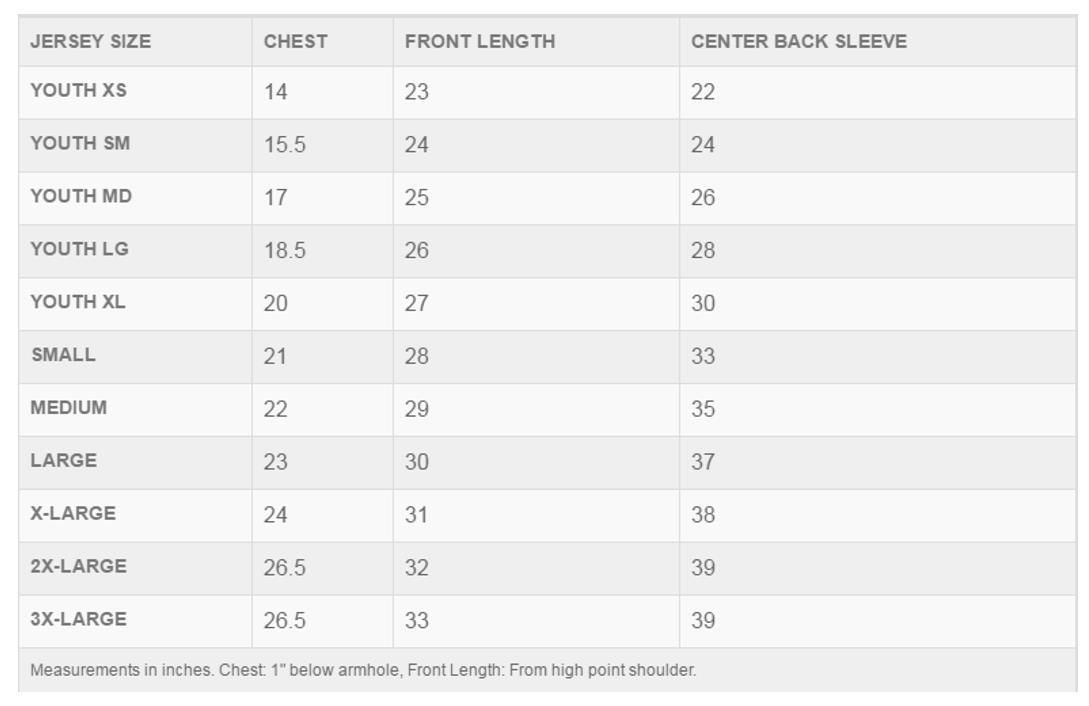Click the measurements in inches footnote text
This screenshot has height=706, width=1089.
point(363,670)
